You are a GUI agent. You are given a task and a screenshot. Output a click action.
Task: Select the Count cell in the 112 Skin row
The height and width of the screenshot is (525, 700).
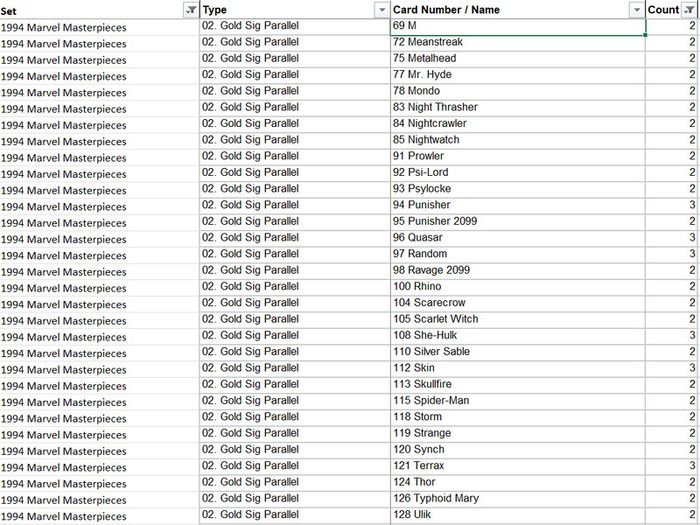[672, 368]
